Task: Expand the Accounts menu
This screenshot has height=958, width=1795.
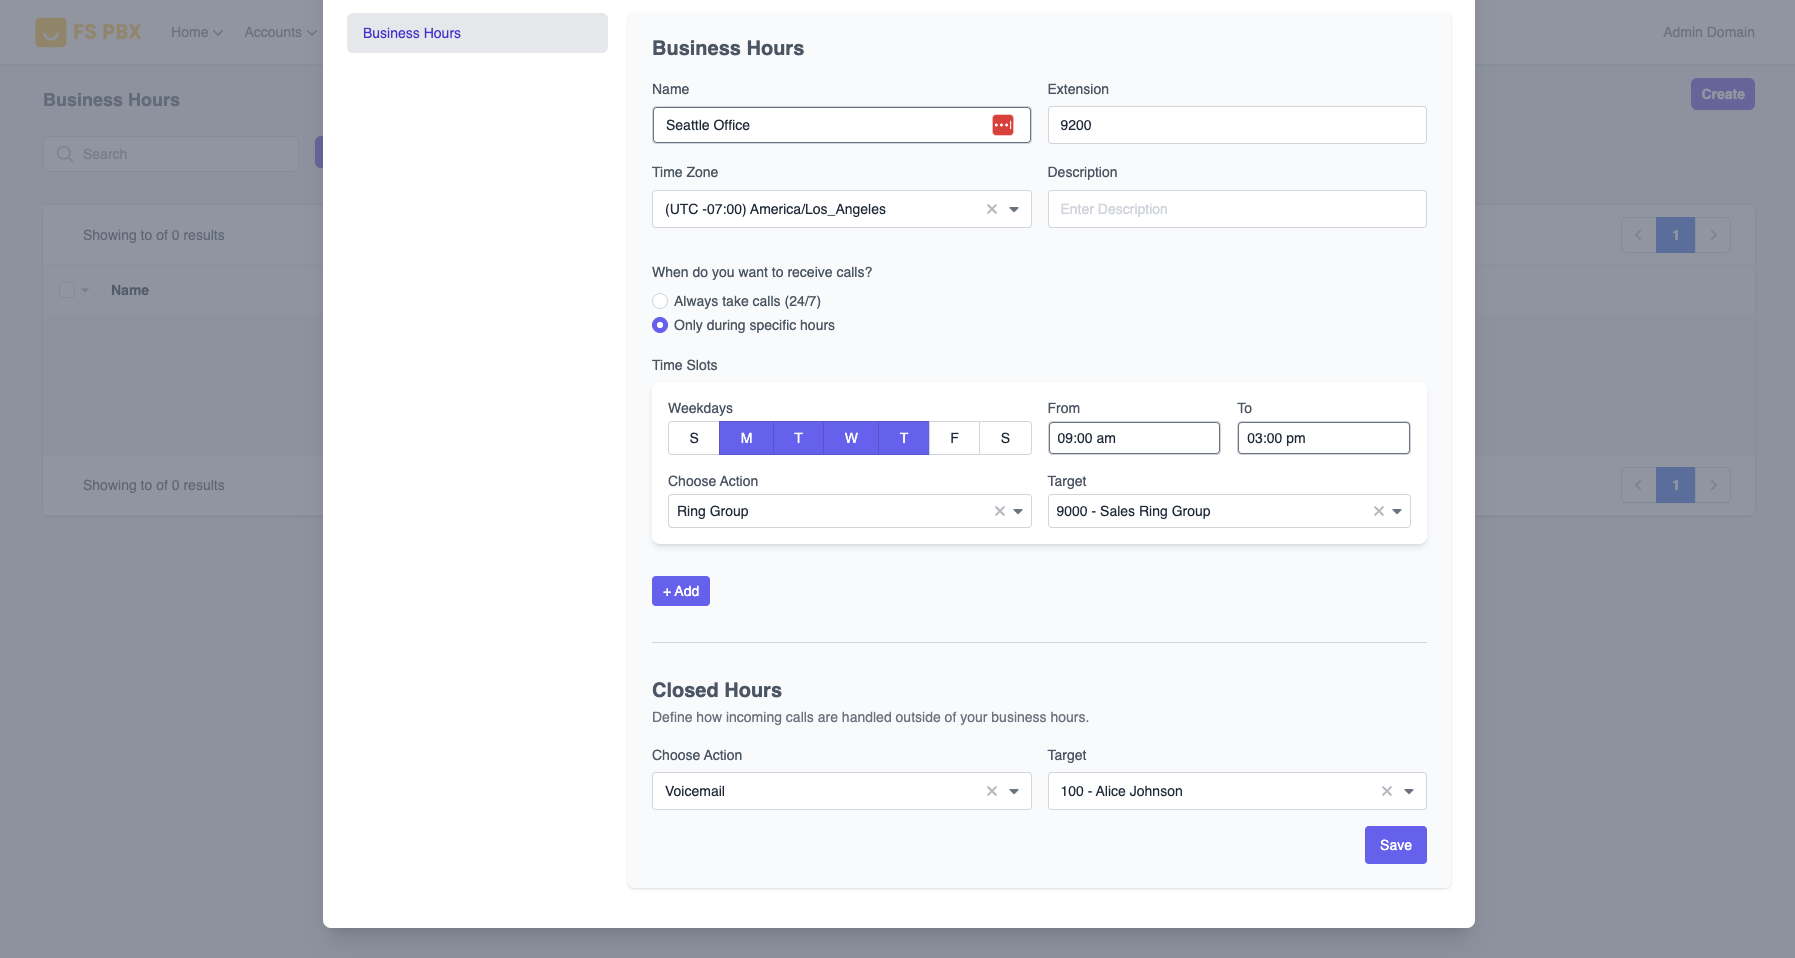Action: point(279,32)
